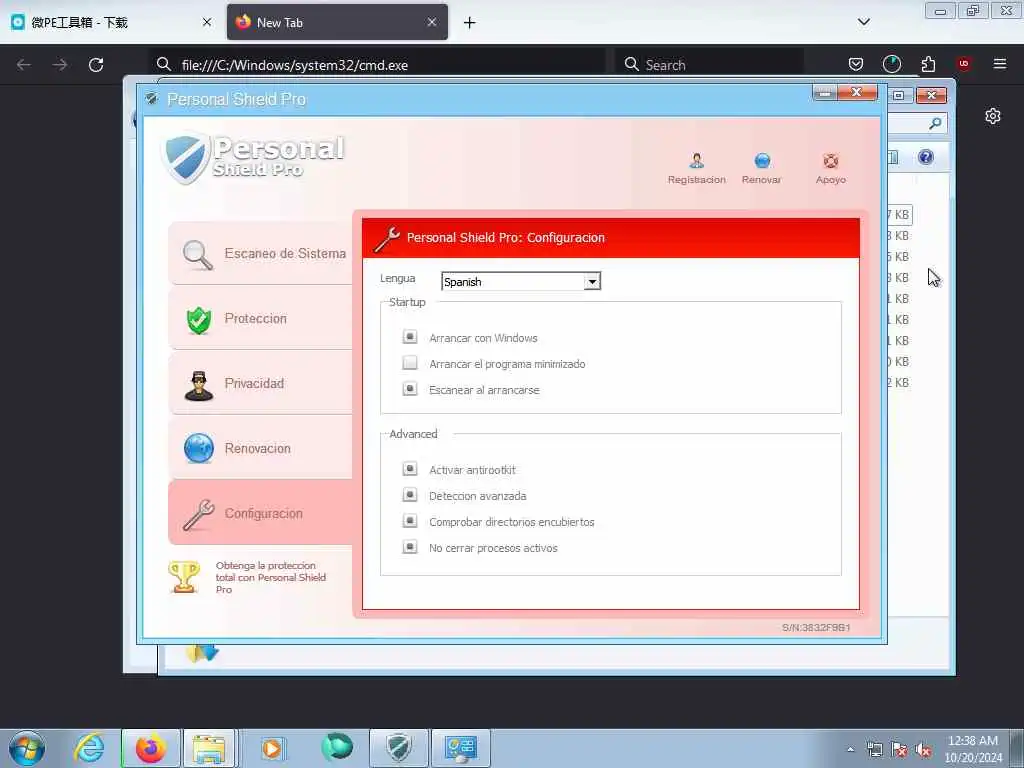1024x768 pixels.
Task: Close the Personal Shield Pro window
Action: pos(857,93)
